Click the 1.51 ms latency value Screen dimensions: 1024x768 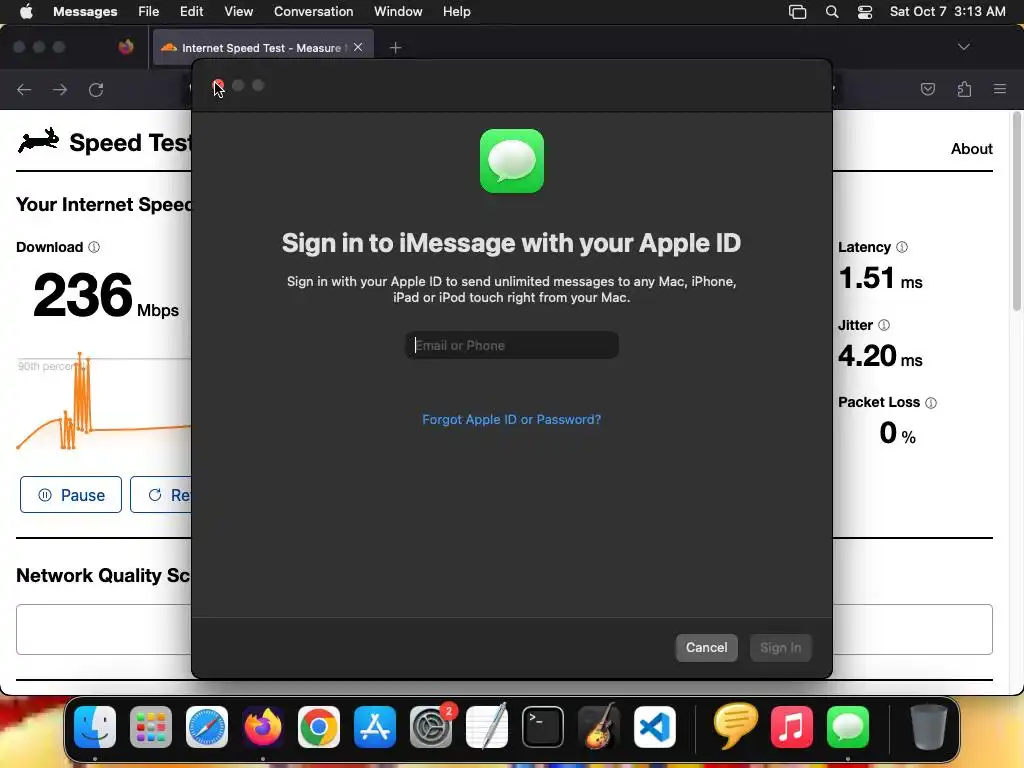(x=880, y=279)
